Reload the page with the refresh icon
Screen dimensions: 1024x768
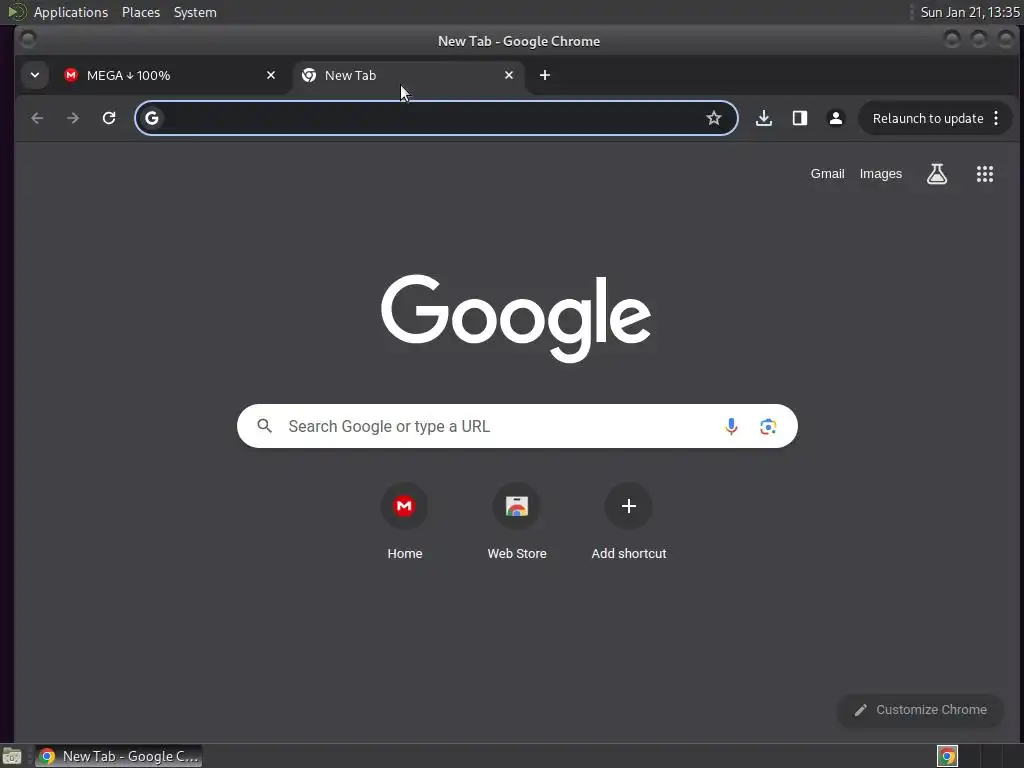[x=109, y=118]
